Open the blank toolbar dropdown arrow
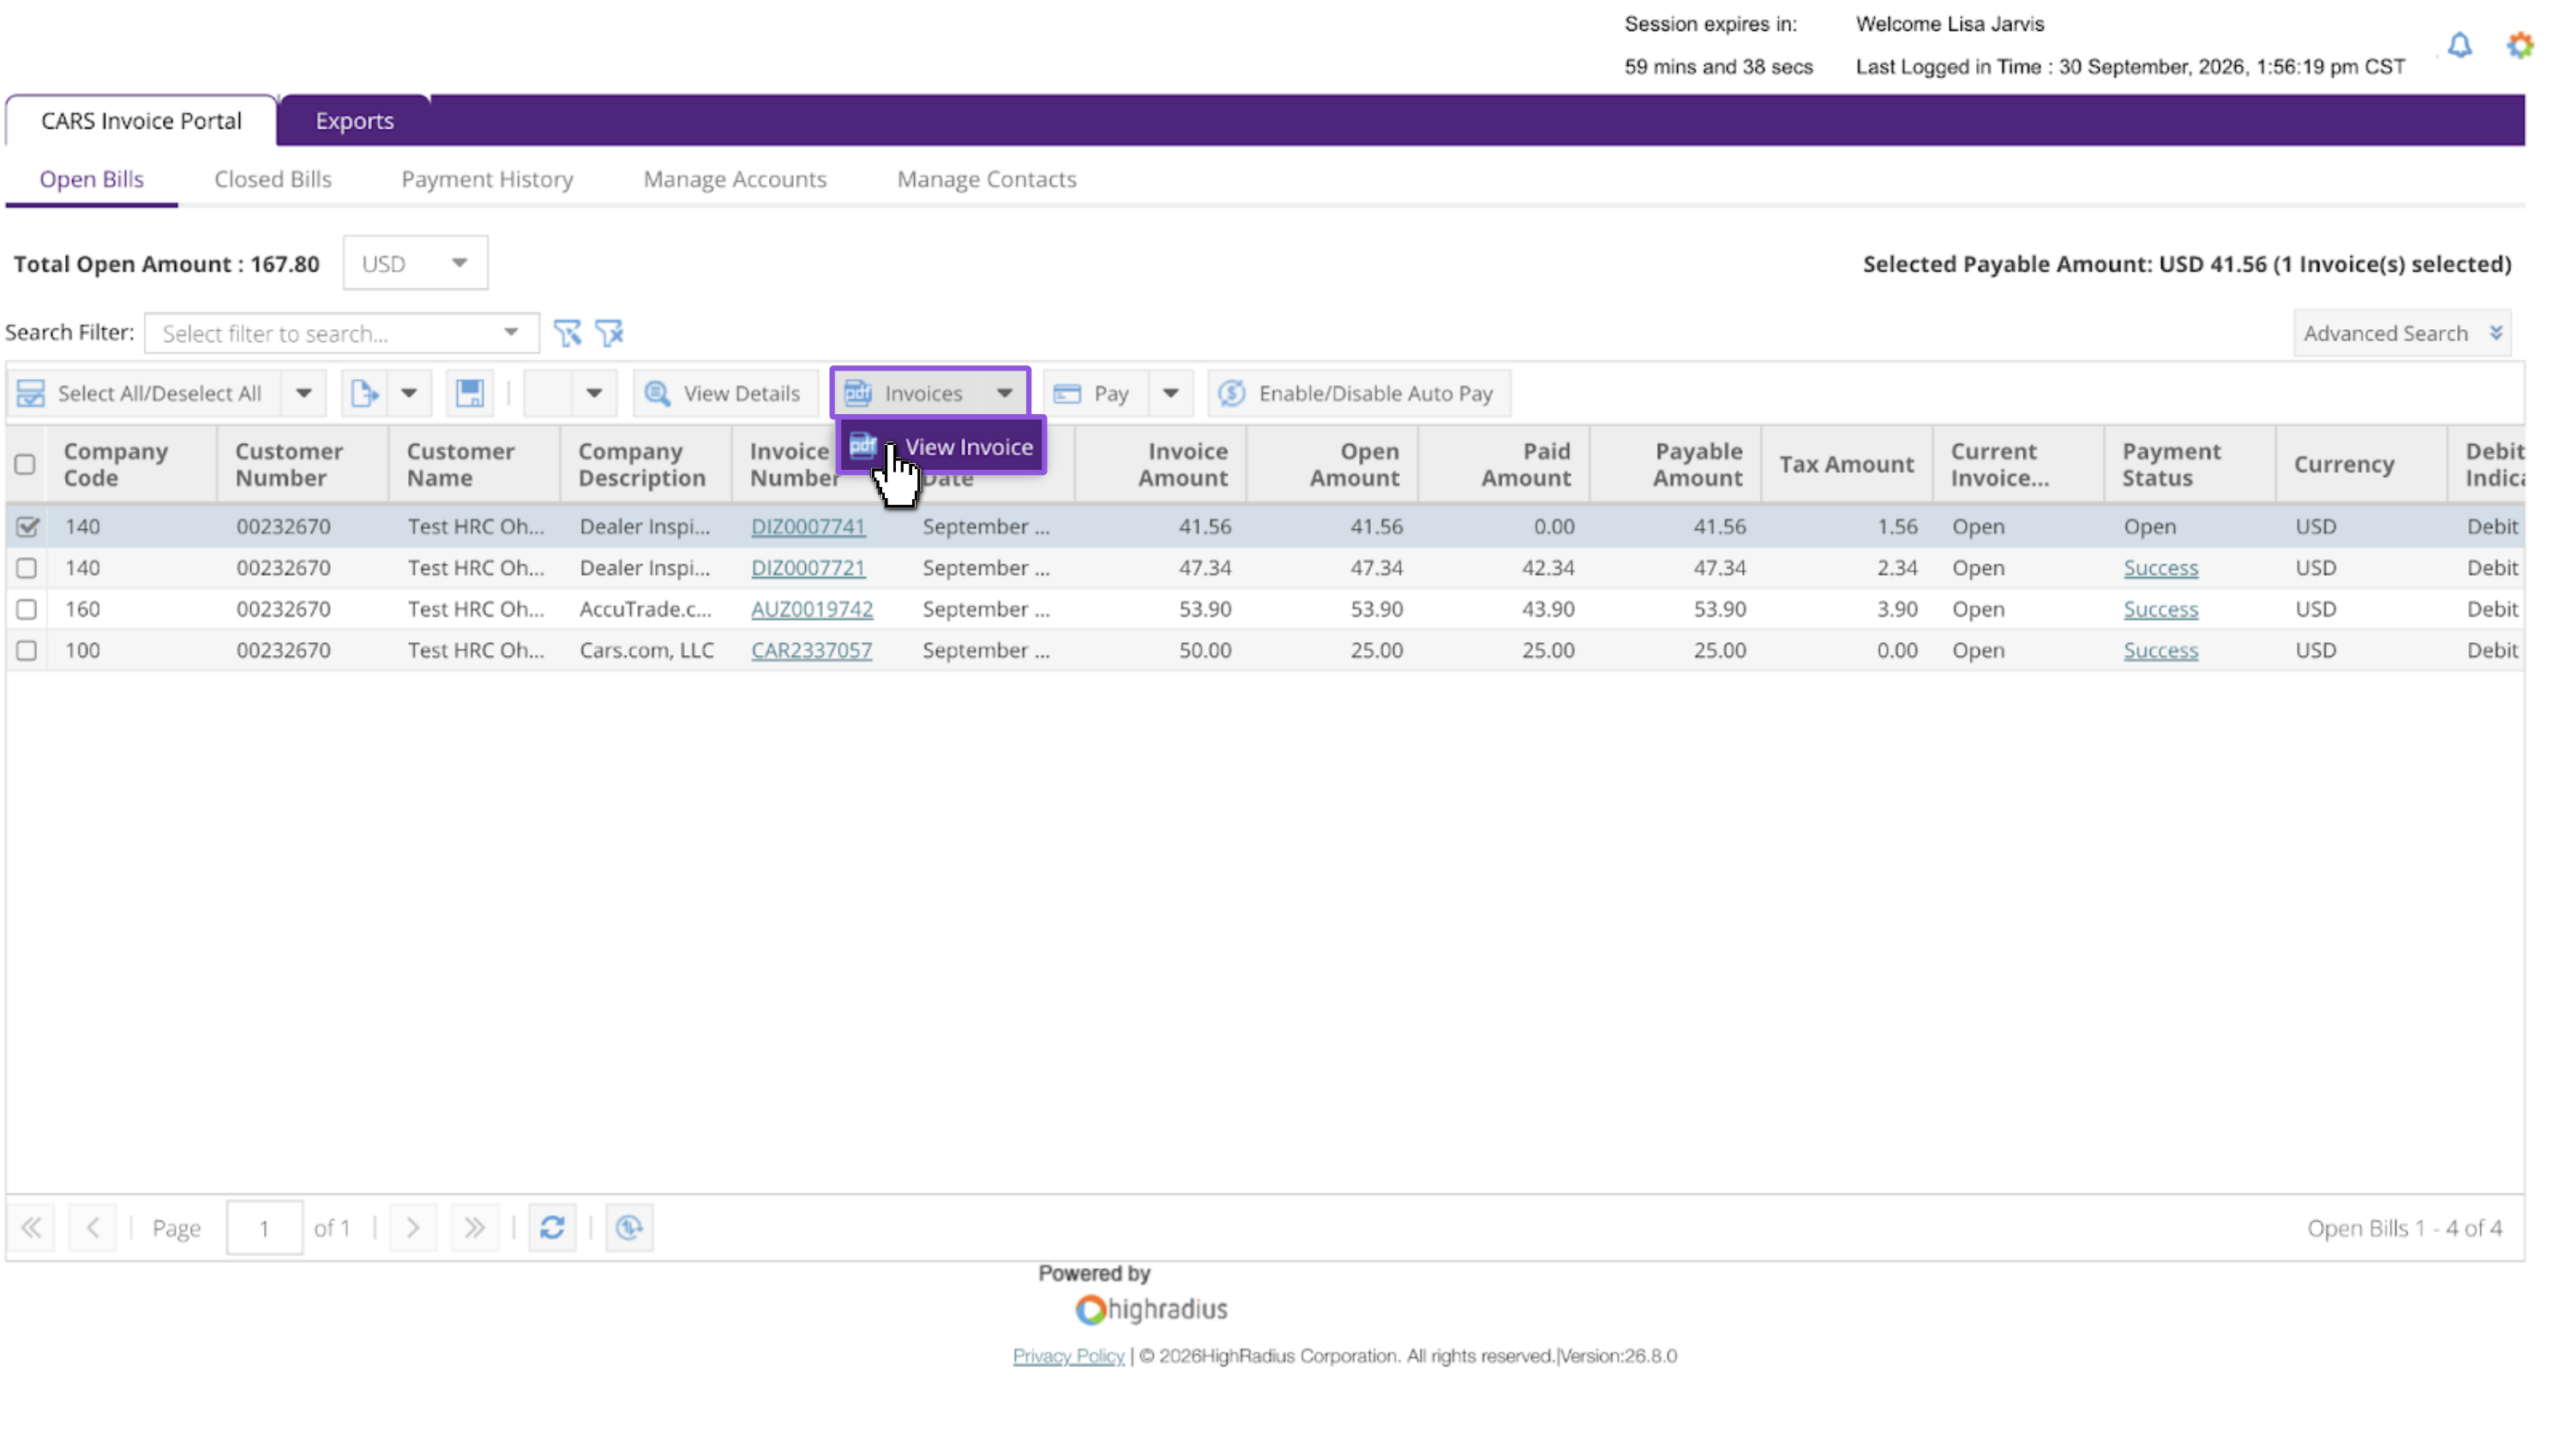Image resolution: width=2560 pixels, height=1437 pixels. pyautogui.click(x=594, y=393)
